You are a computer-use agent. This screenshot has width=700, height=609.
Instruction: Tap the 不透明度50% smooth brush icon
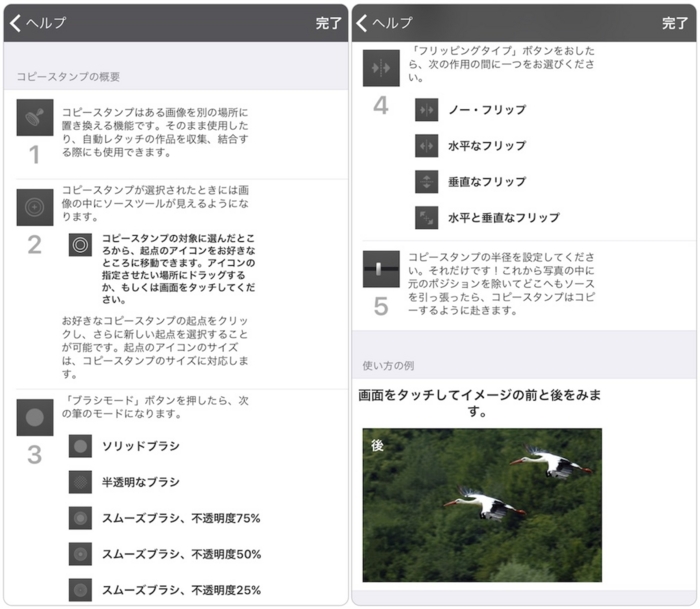[80, 554]
